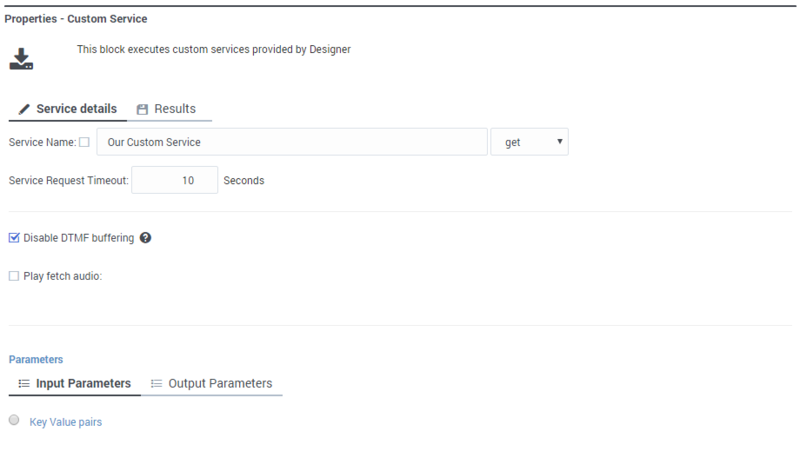Viewport: 800px width, 451px height.
Task: Click the list icon beside Input Parameters
Action: tap(24, 383)
